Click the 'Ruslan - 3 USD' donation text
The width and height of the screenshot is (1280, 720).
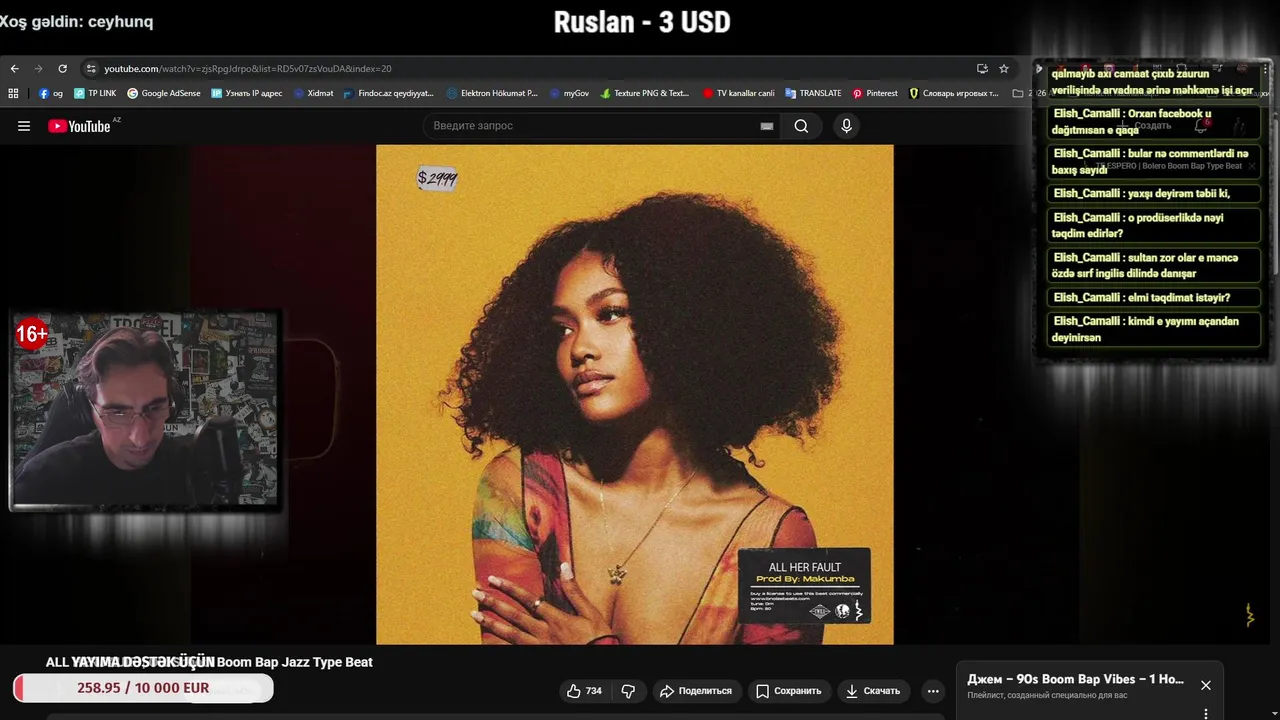tap(642, 22)
